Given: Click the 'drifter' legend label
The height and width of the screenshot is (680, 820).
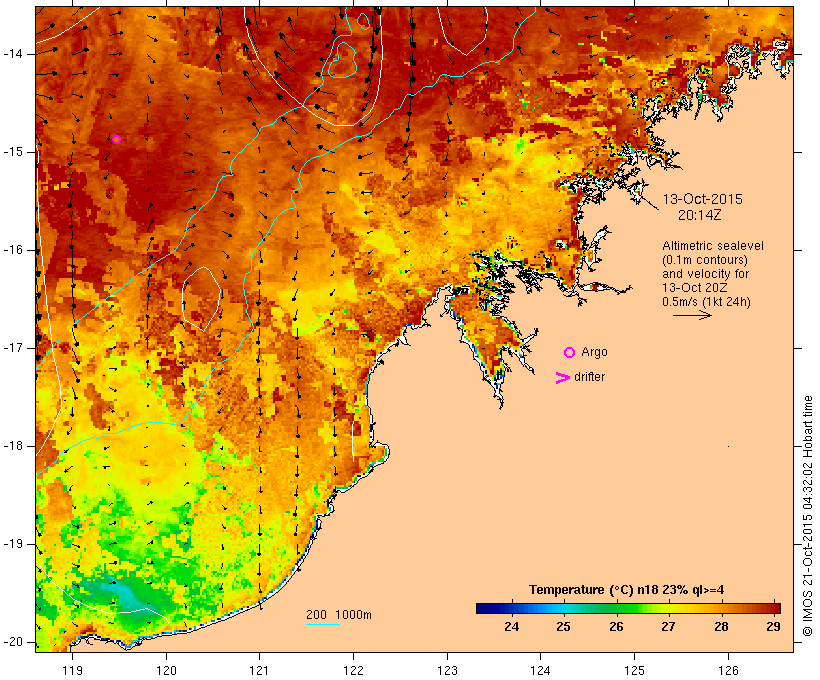Looking at the screenshot, I should point(589,377).
